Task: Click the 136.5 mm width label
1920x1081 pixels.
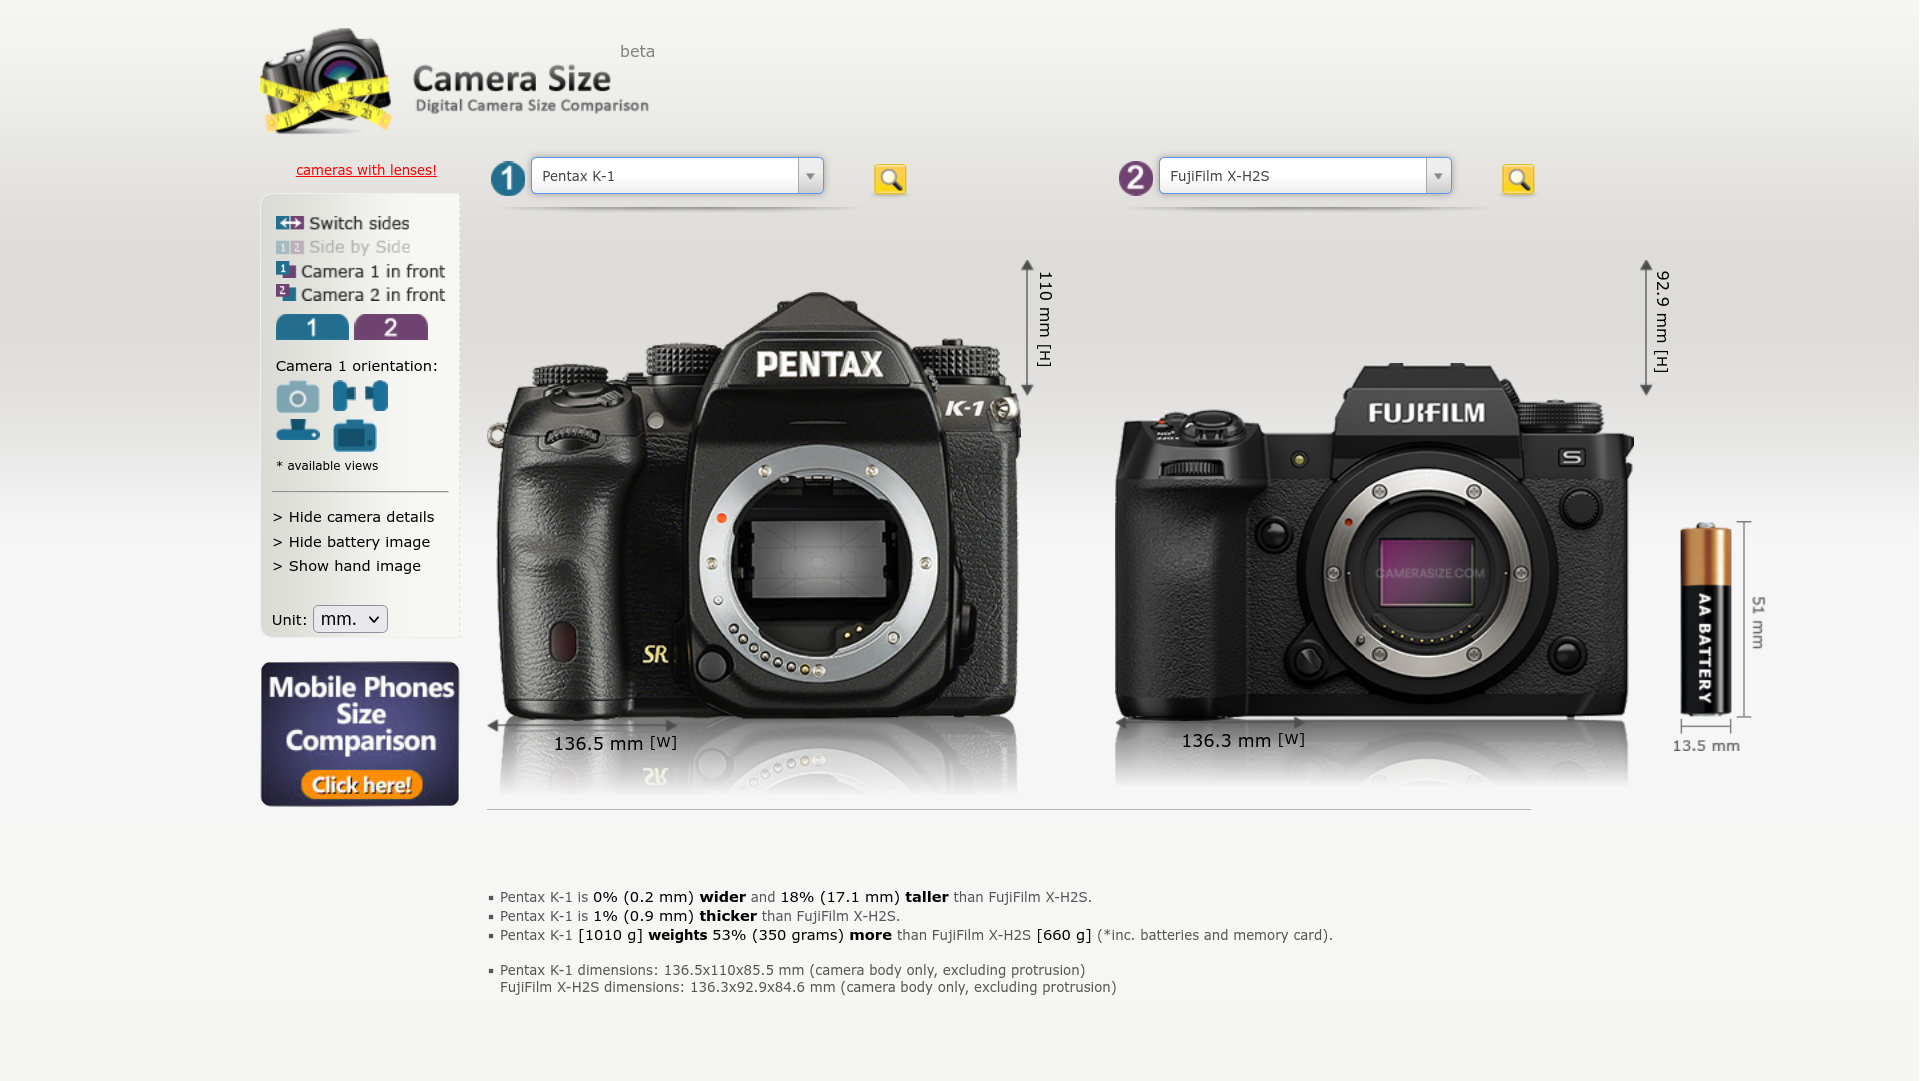Action: (x=615, y=743)
